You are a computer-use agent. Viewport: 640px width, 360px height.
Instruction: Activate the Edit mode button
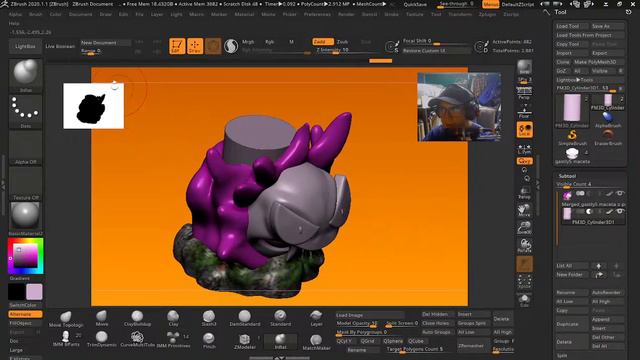pos(177,46)
